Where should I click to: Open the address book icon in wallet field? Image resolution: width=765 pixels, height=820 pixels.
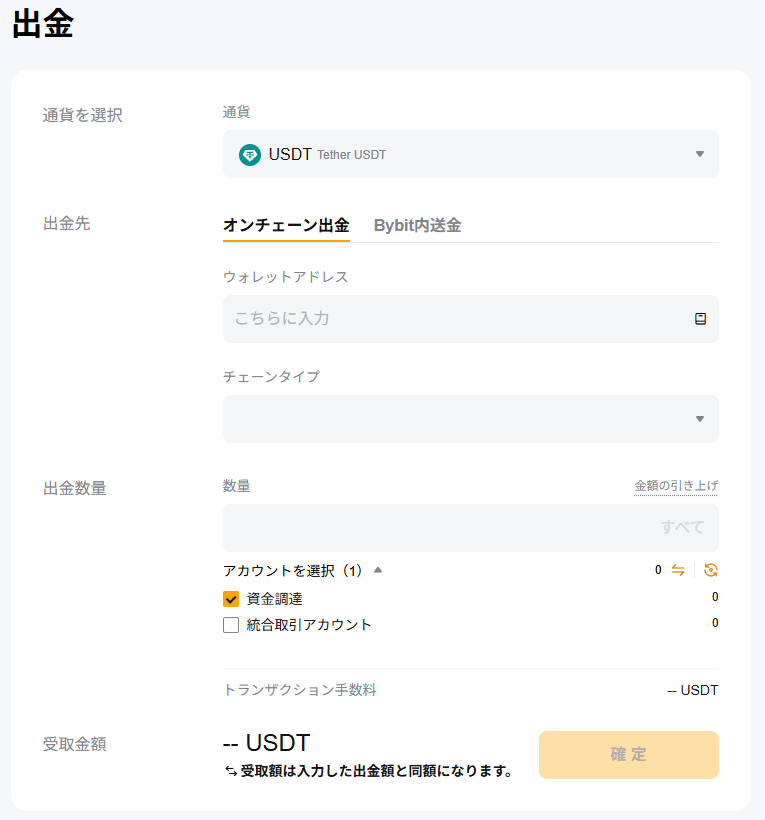(700, 319)
